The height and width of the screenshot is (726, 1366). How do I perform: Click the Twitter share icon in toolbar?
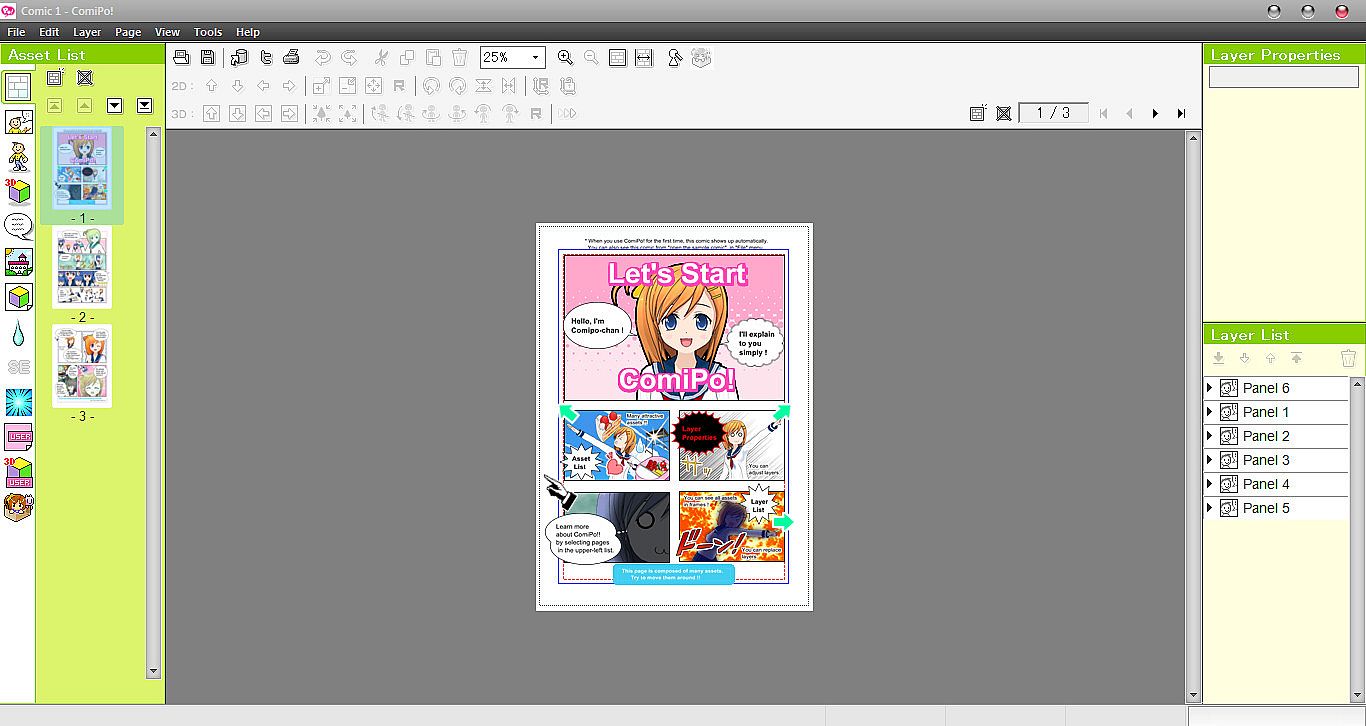[265, 58]
